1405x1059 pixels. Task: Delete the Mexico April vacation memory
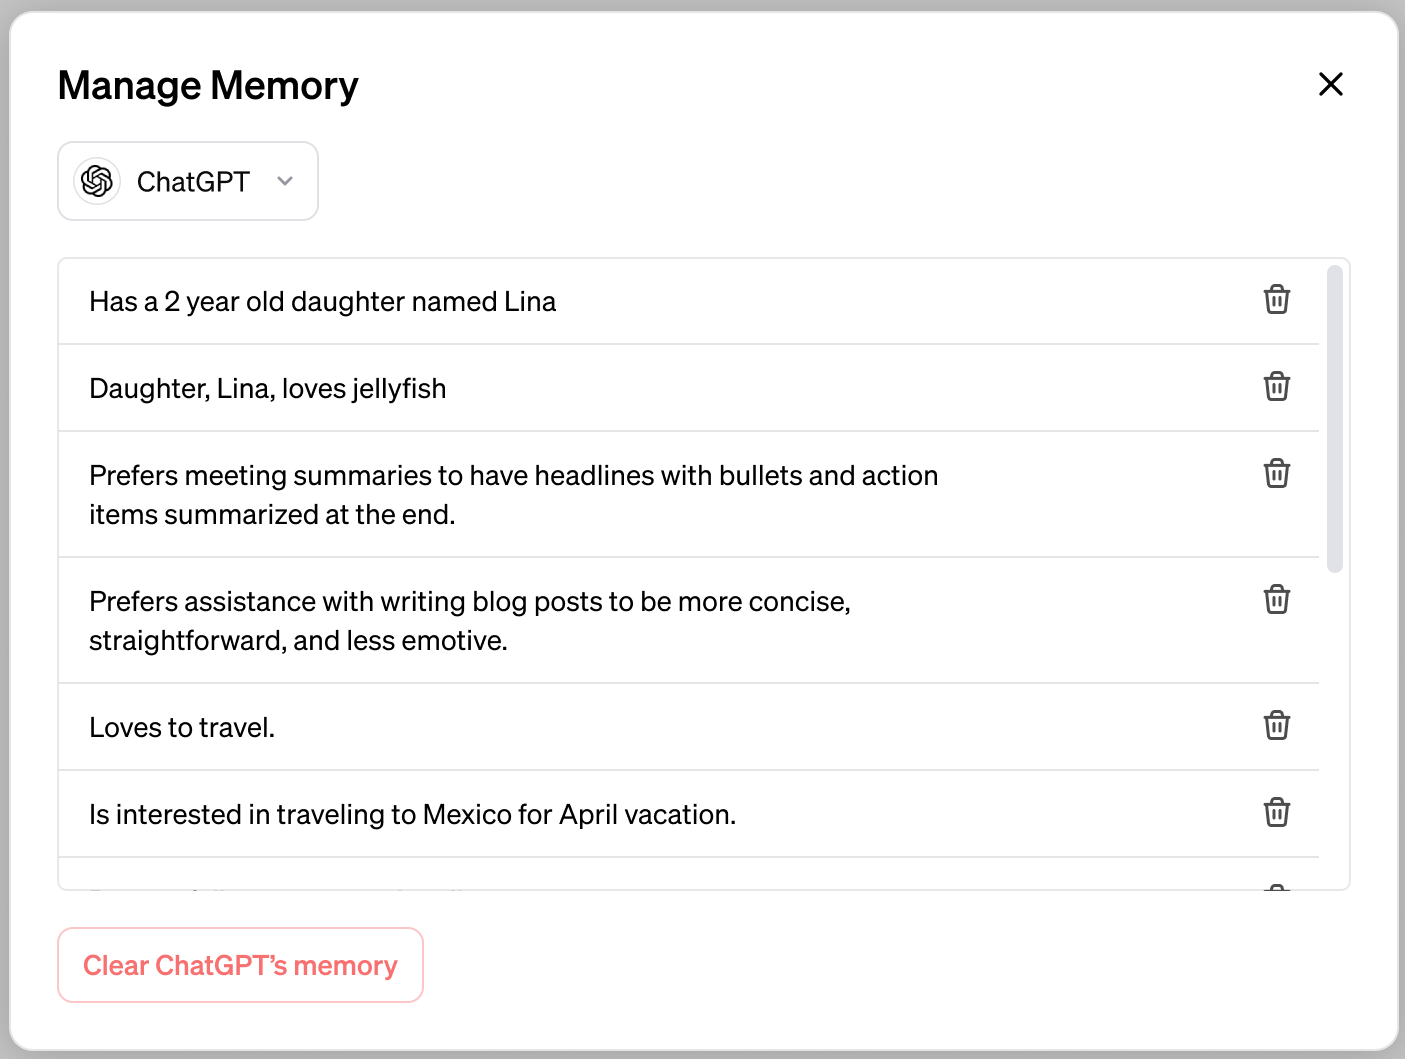coord(1277,813)
